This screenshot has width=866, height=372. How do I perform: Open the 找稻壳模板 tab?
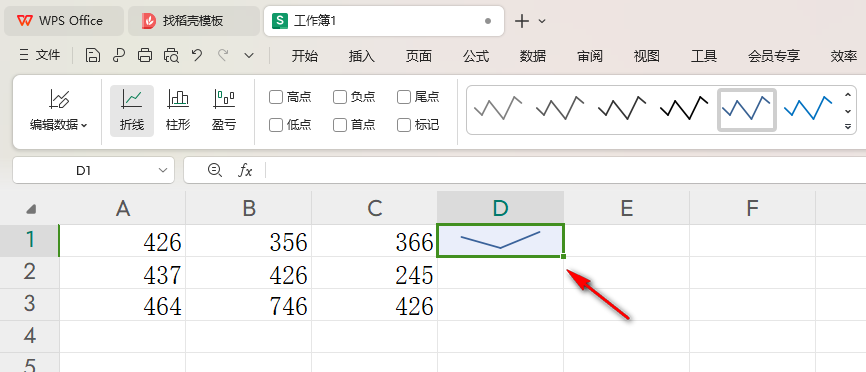click(193, 21)
